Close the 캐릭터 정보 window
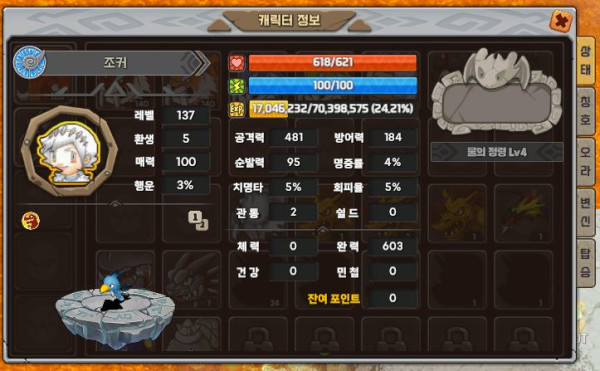This screenshot has width=600, height=371. (x=561, y=21)
